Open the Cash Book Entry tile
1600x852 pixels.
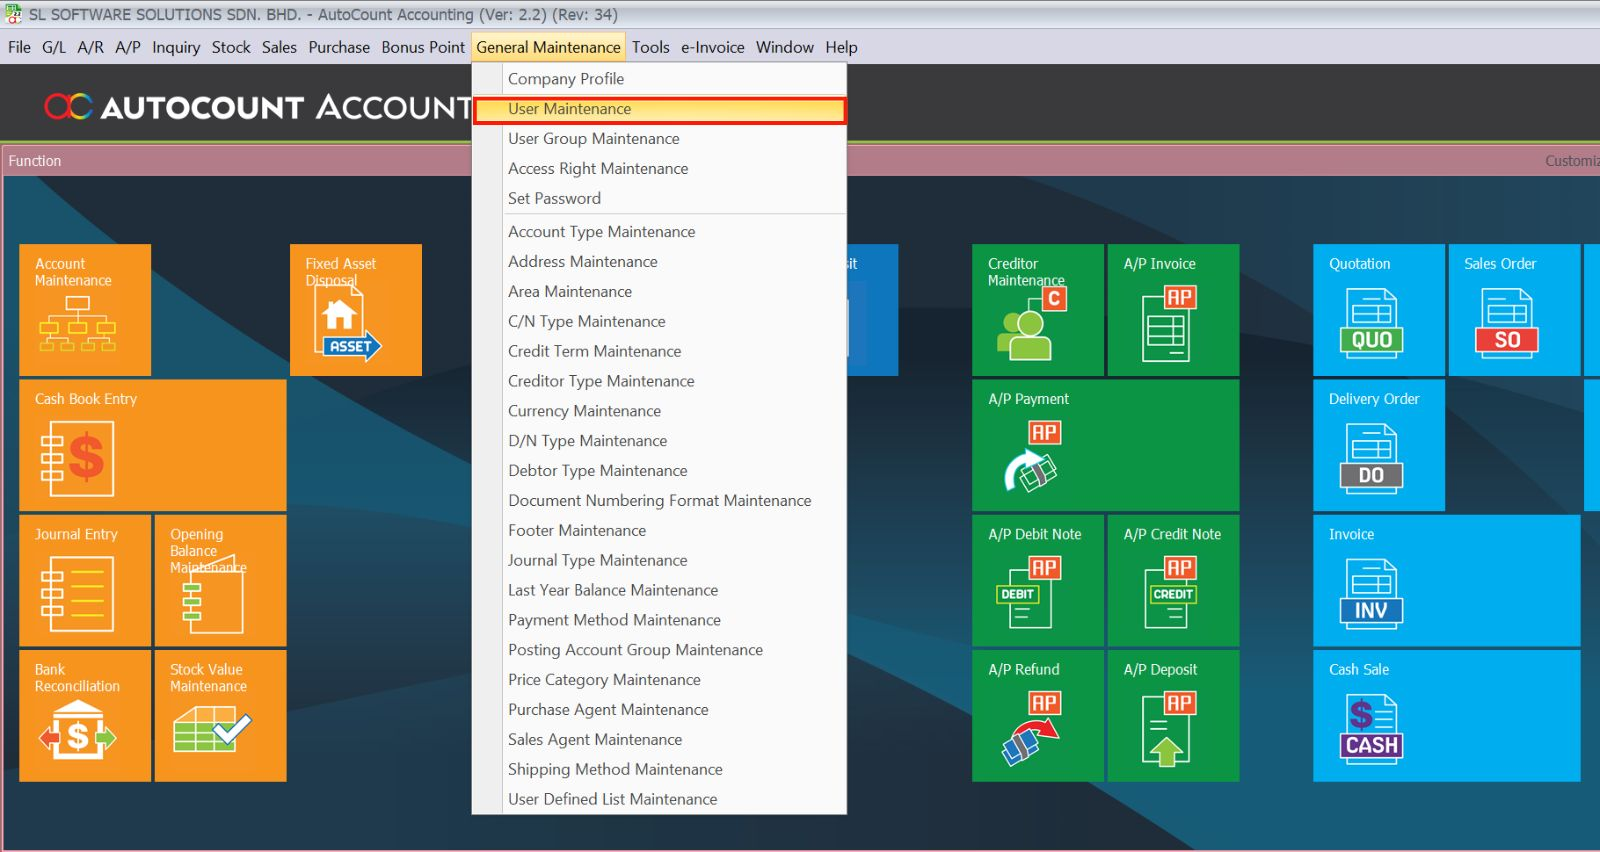(152, 445)
